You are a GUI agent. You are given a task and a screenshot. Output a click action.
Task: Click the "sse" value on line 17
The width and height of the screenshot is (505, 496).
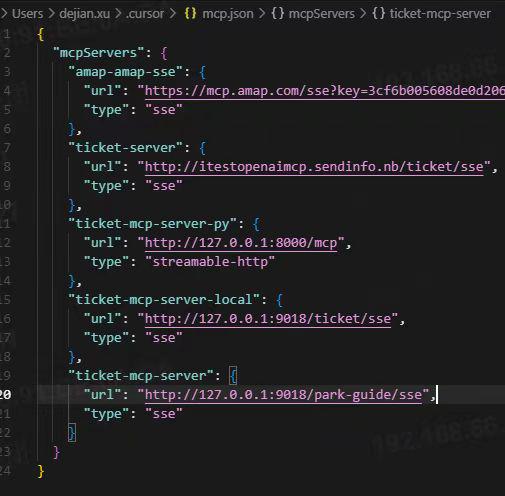point(164,338)
